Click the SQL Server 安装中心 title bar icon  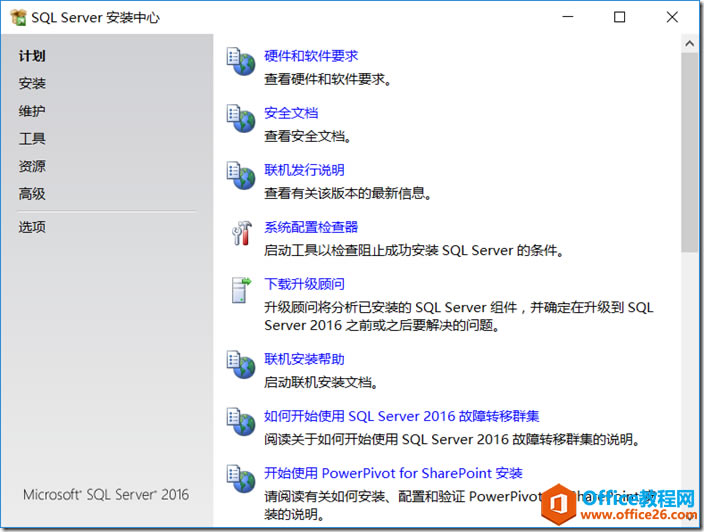click(x=19, y=18)
